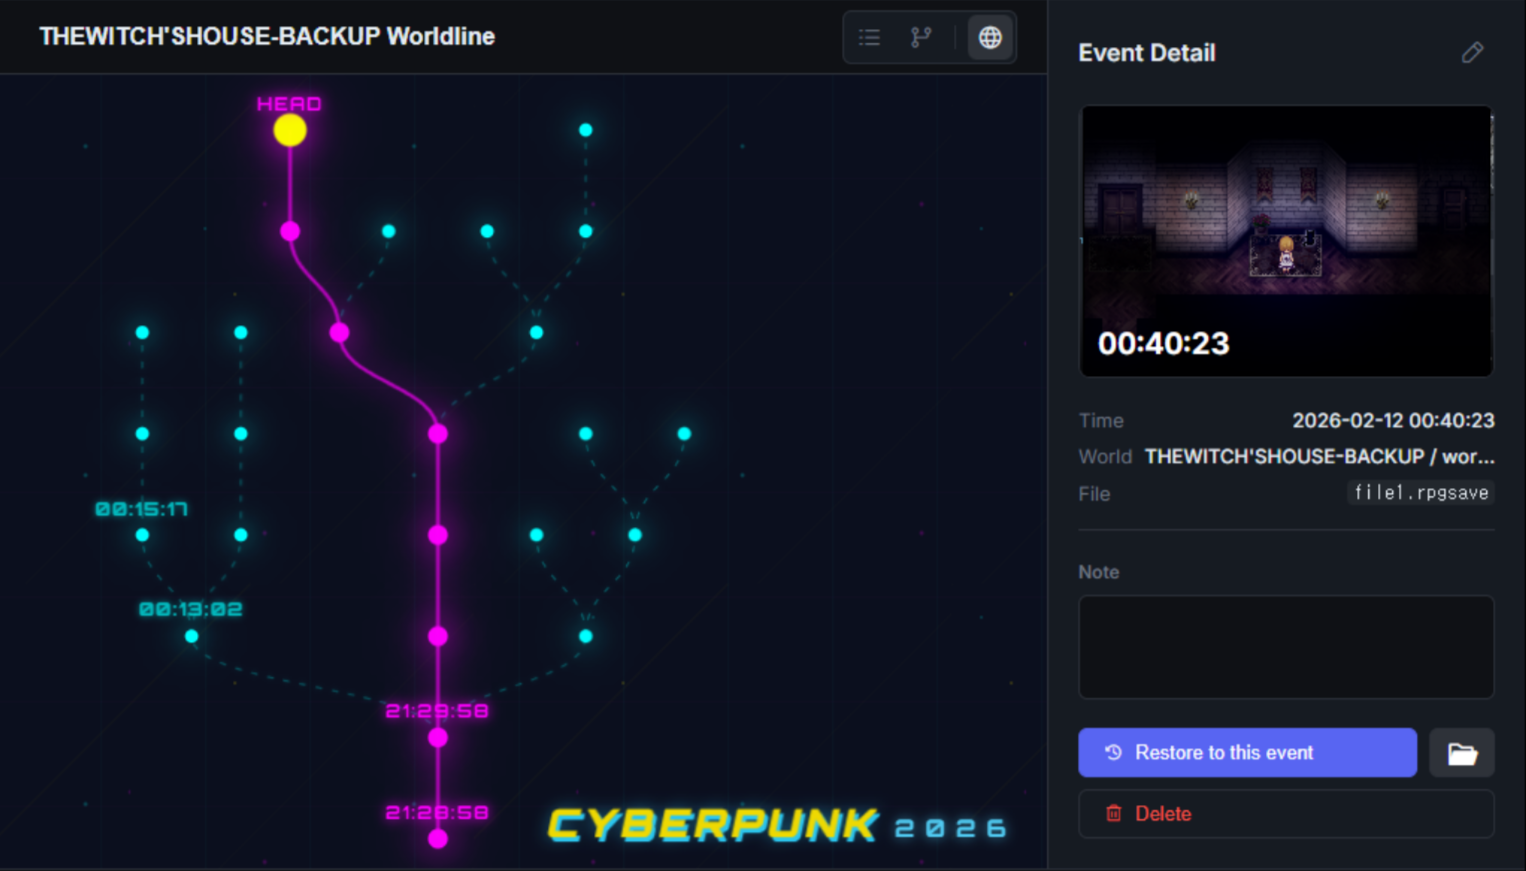
Task: Click the THEWITCH'SHOUSE-BACKUP Worldline title
Action: (266, 36)
